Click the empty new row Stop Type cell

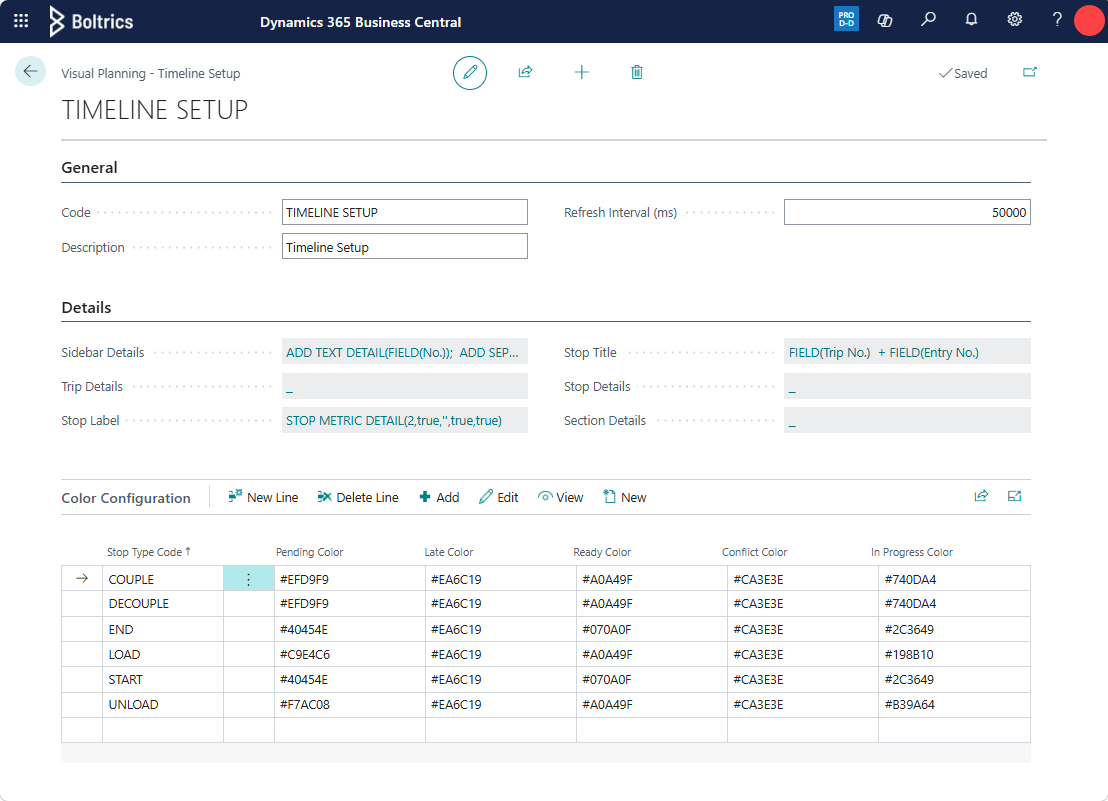[x=163, y=730]
